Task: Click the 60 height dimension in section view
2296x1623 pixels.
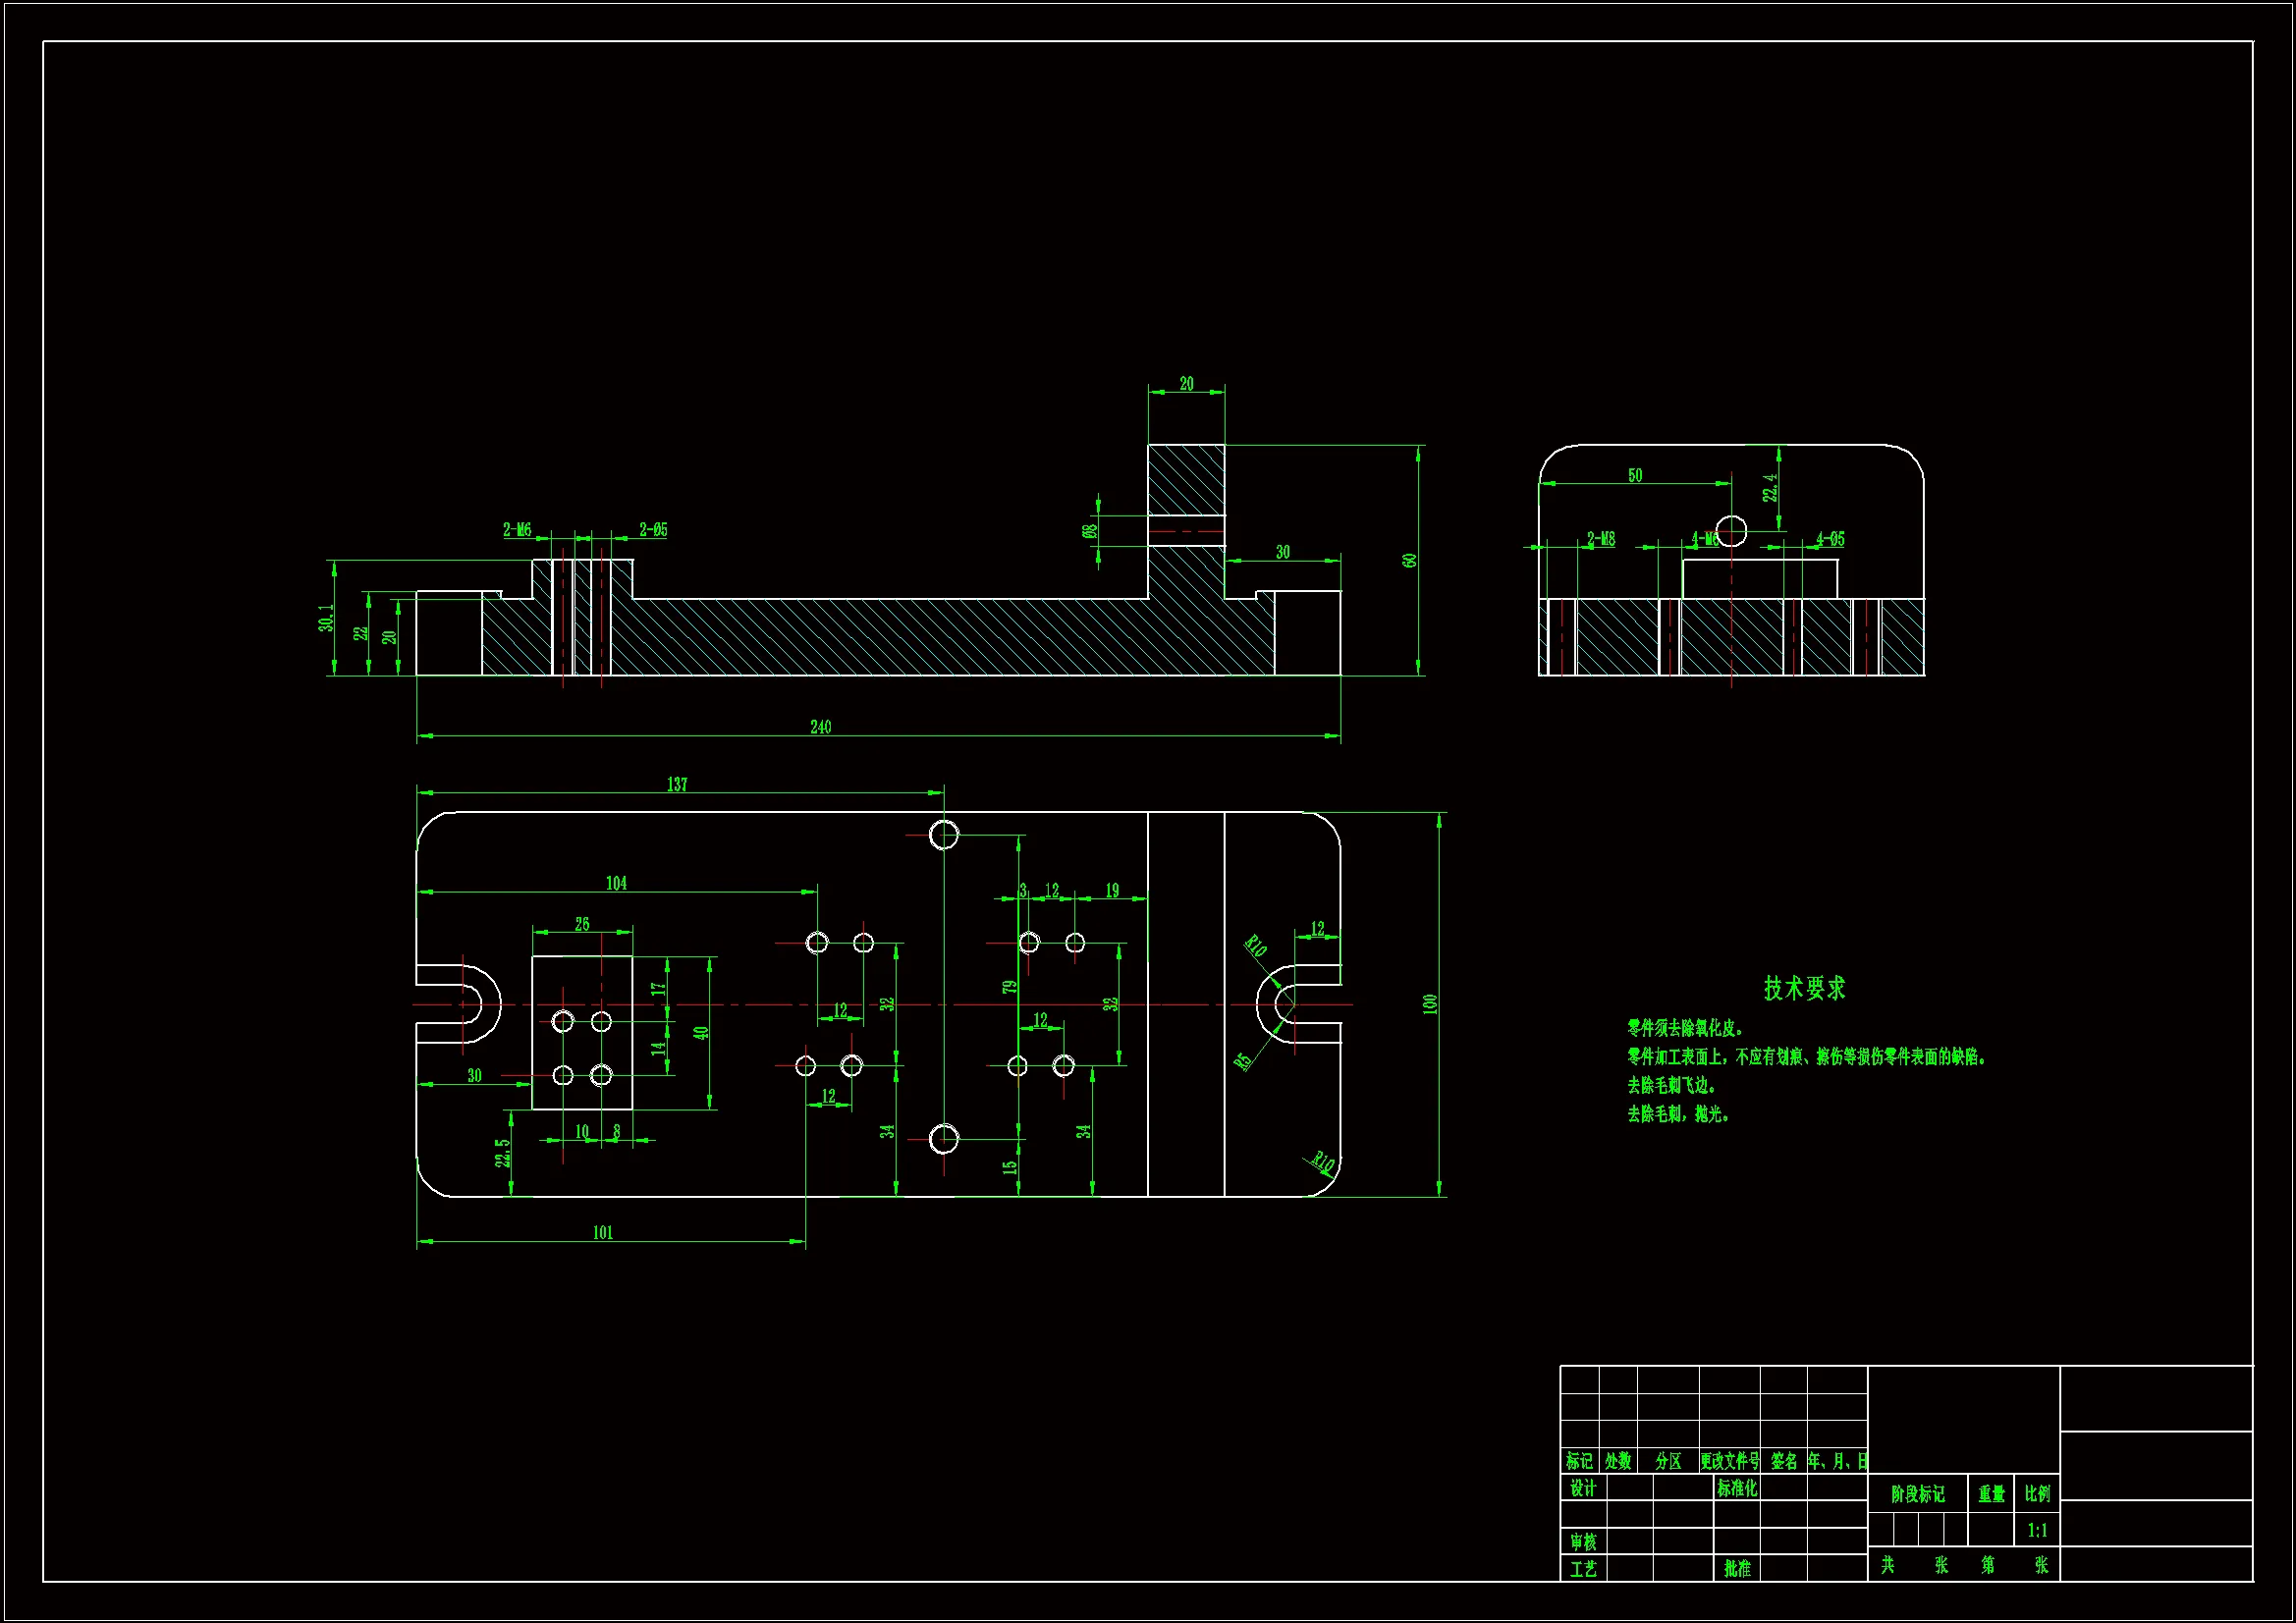Action: tap(1410, 560)
